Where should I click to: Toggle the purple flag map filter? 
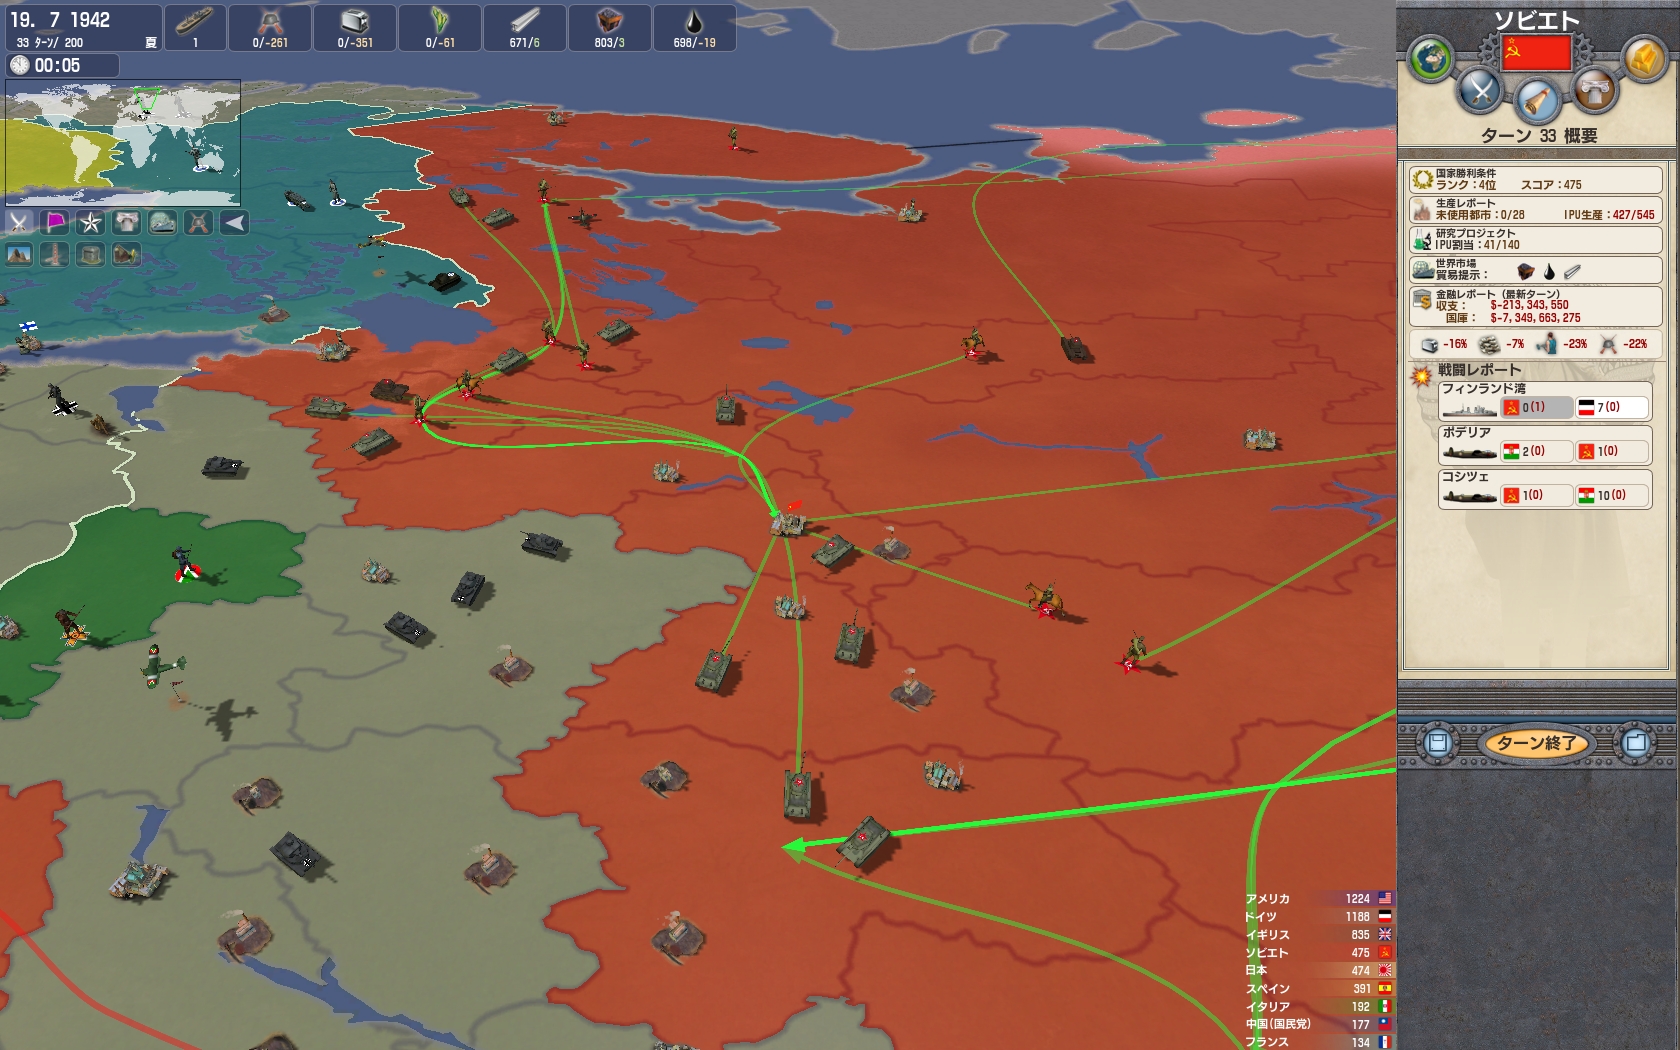click(x=55, y=222)
